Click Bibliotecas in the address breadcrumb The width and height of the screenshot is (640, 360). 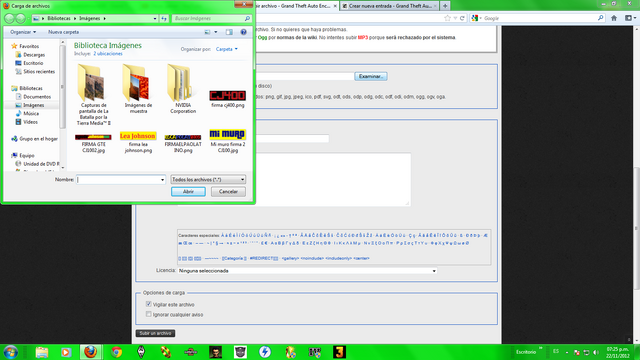click(x=59, y=18)
